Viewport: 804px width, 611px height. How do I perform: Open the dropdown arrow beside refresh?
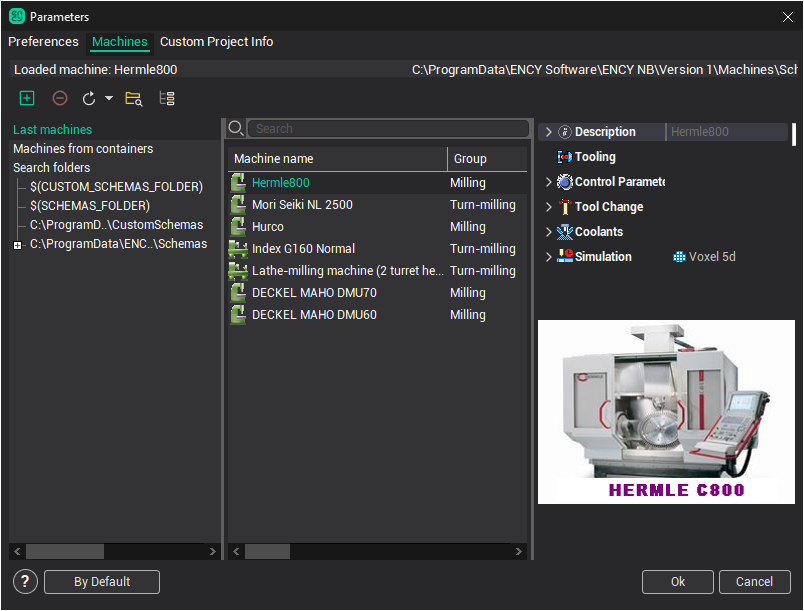109,98
